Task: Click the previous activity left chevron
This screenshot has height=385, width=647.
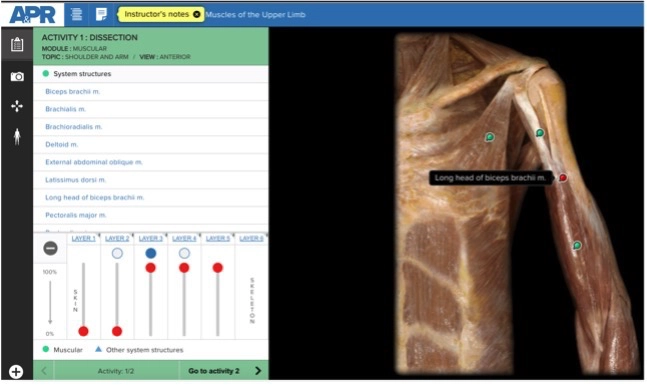Action: (x=44, y=371)
